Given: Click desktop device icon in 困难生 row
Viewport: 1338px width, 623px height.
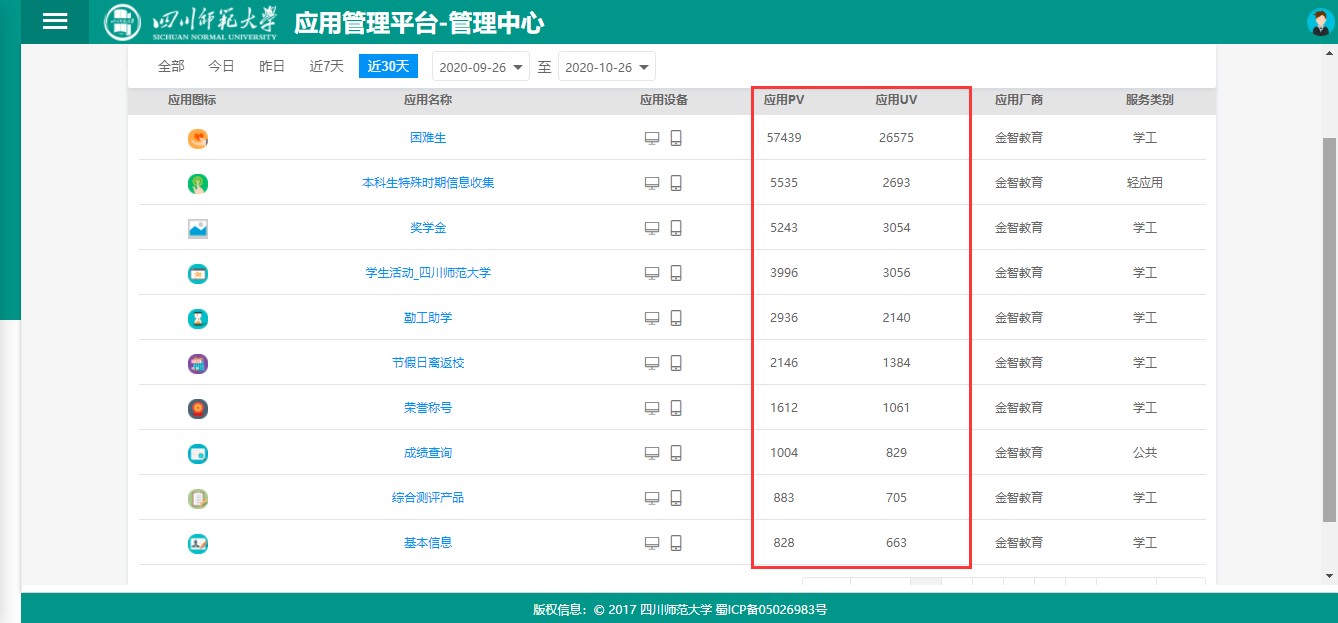Looking at the screenshot, I should click(x=652, y=138).
